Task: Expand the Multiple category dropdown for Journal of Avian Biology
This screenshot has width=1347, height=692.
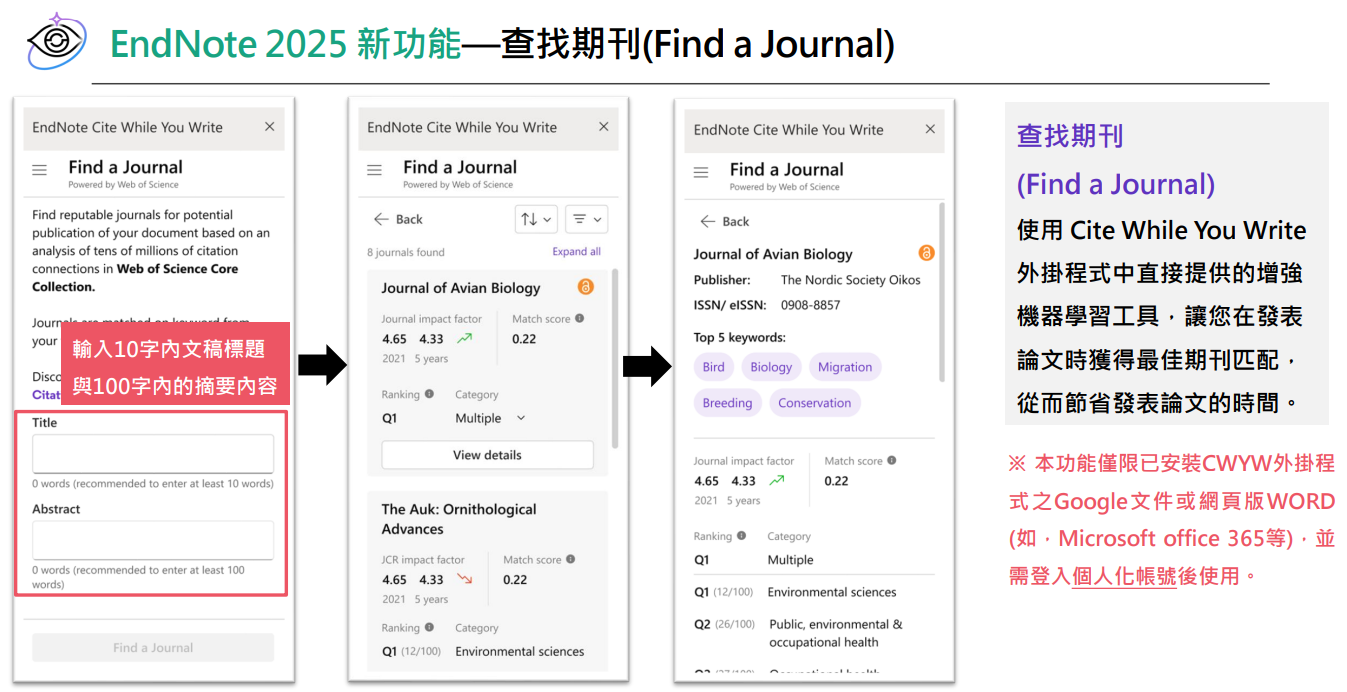Action: (520, 418)
